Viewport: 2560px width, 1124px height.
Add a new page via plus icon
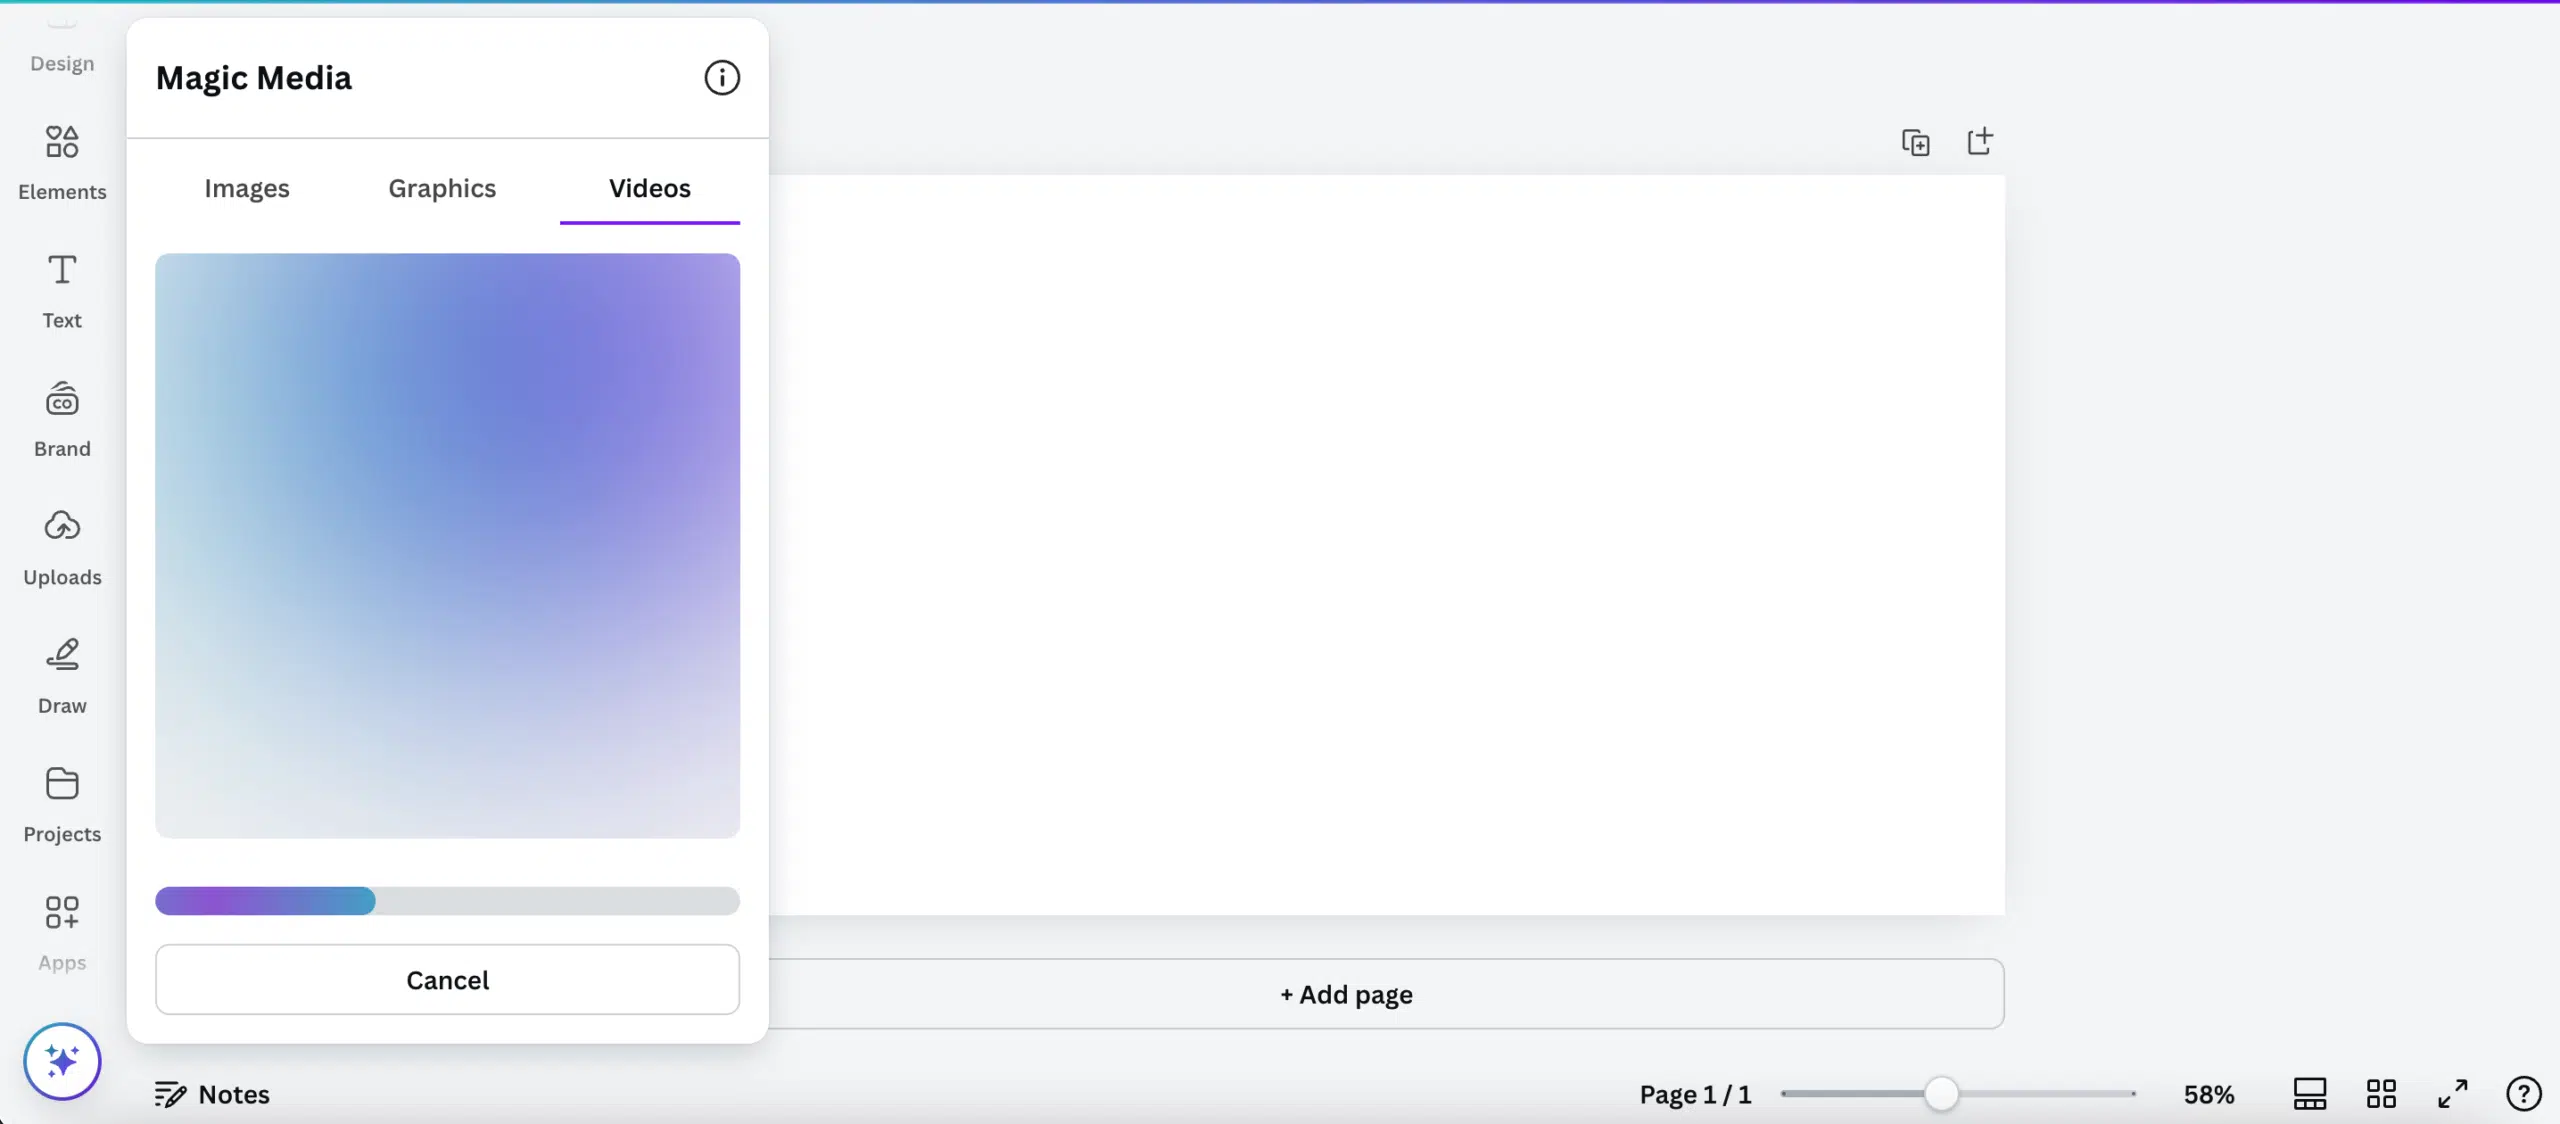coord(1980,141)
